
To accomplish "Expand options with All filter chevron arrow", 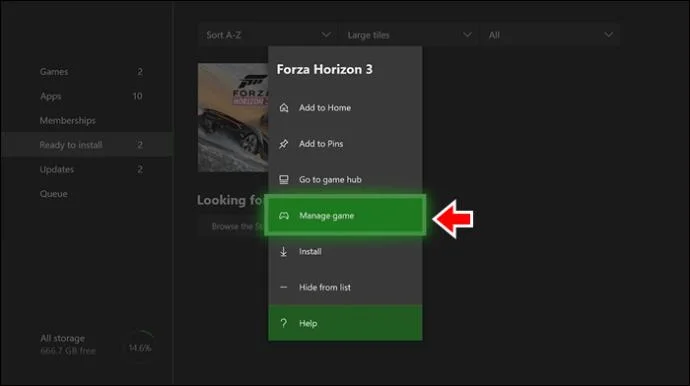I will pyautogui.click(x=609, y=35).
